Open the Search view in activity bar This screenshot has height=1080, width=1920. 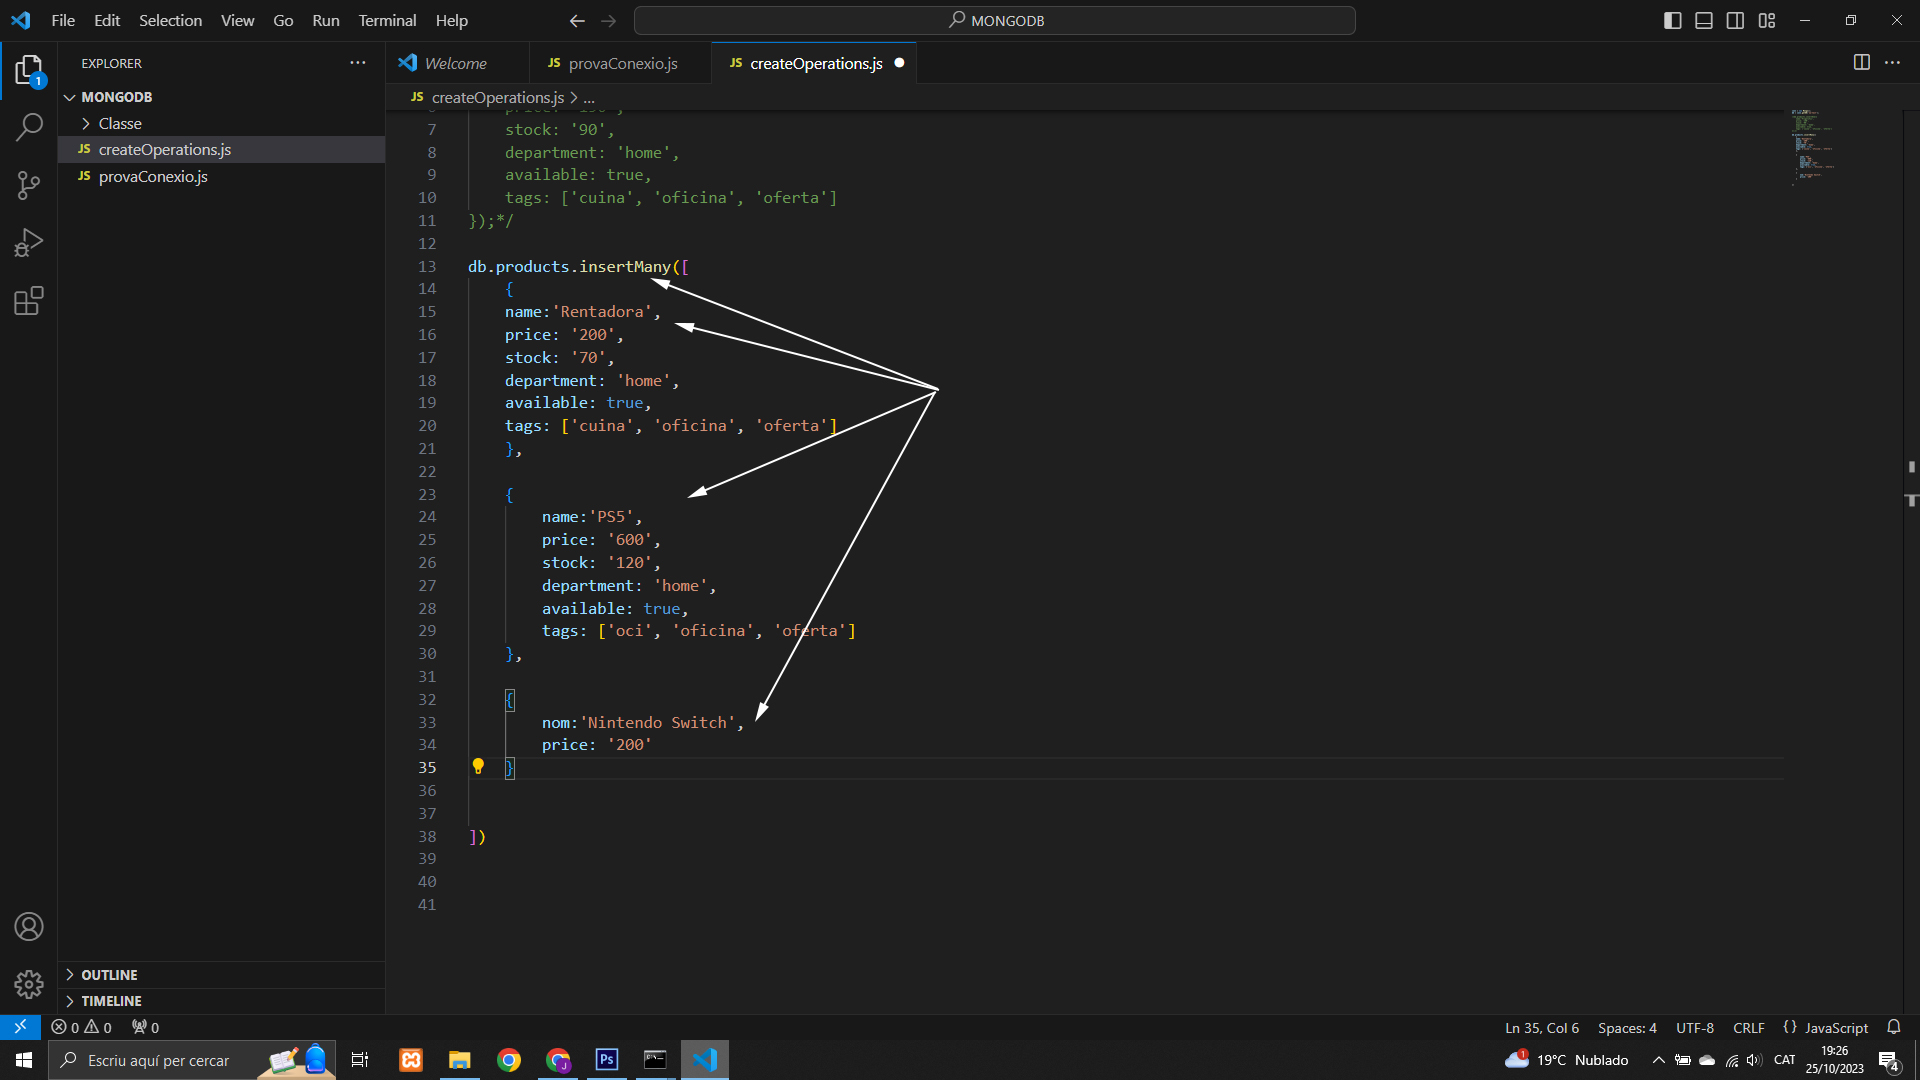coord(29,127)
